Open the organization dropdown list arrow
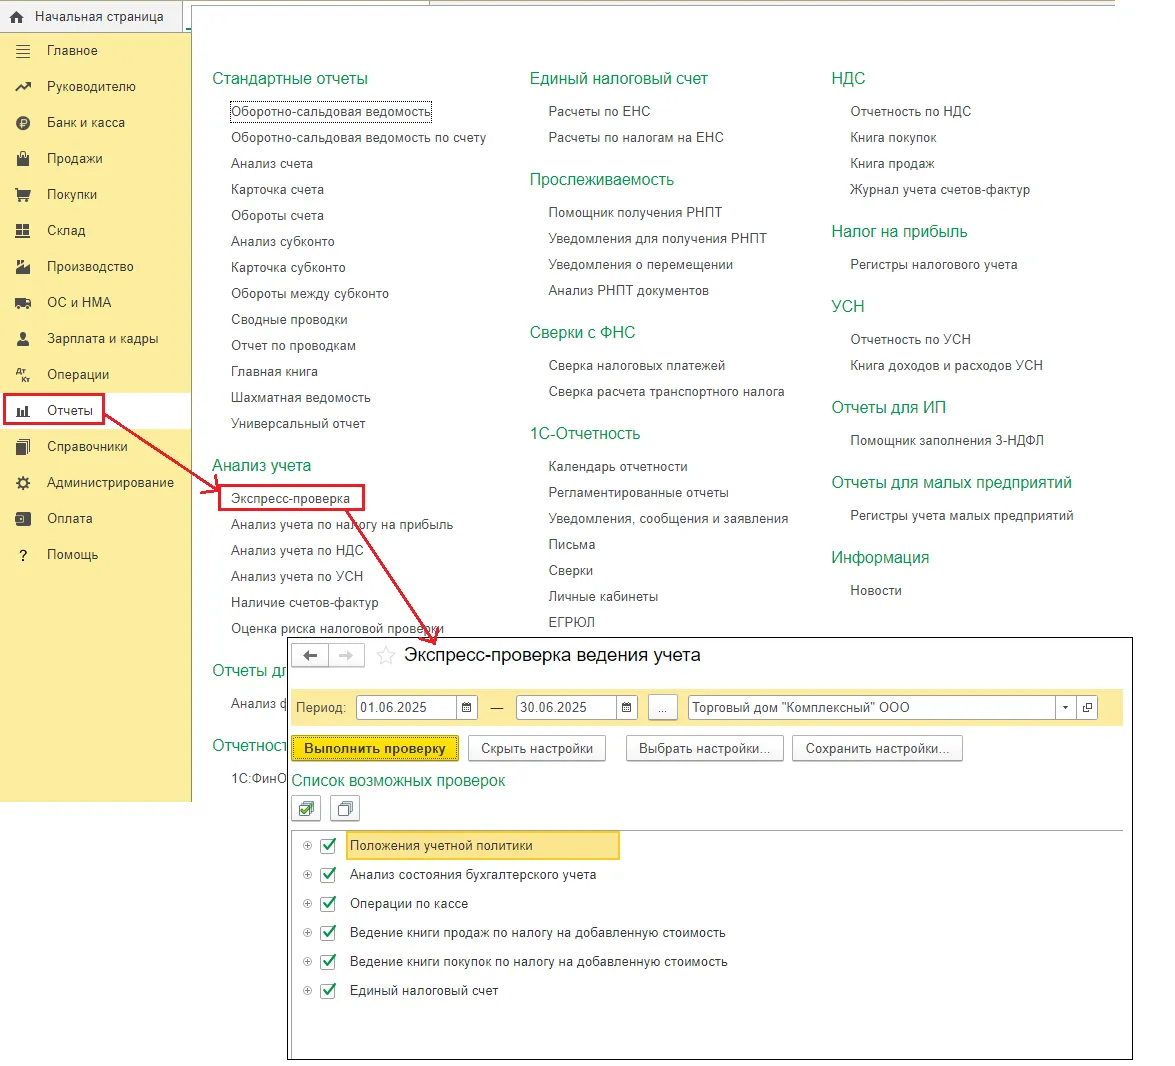 click(1065, 708)
